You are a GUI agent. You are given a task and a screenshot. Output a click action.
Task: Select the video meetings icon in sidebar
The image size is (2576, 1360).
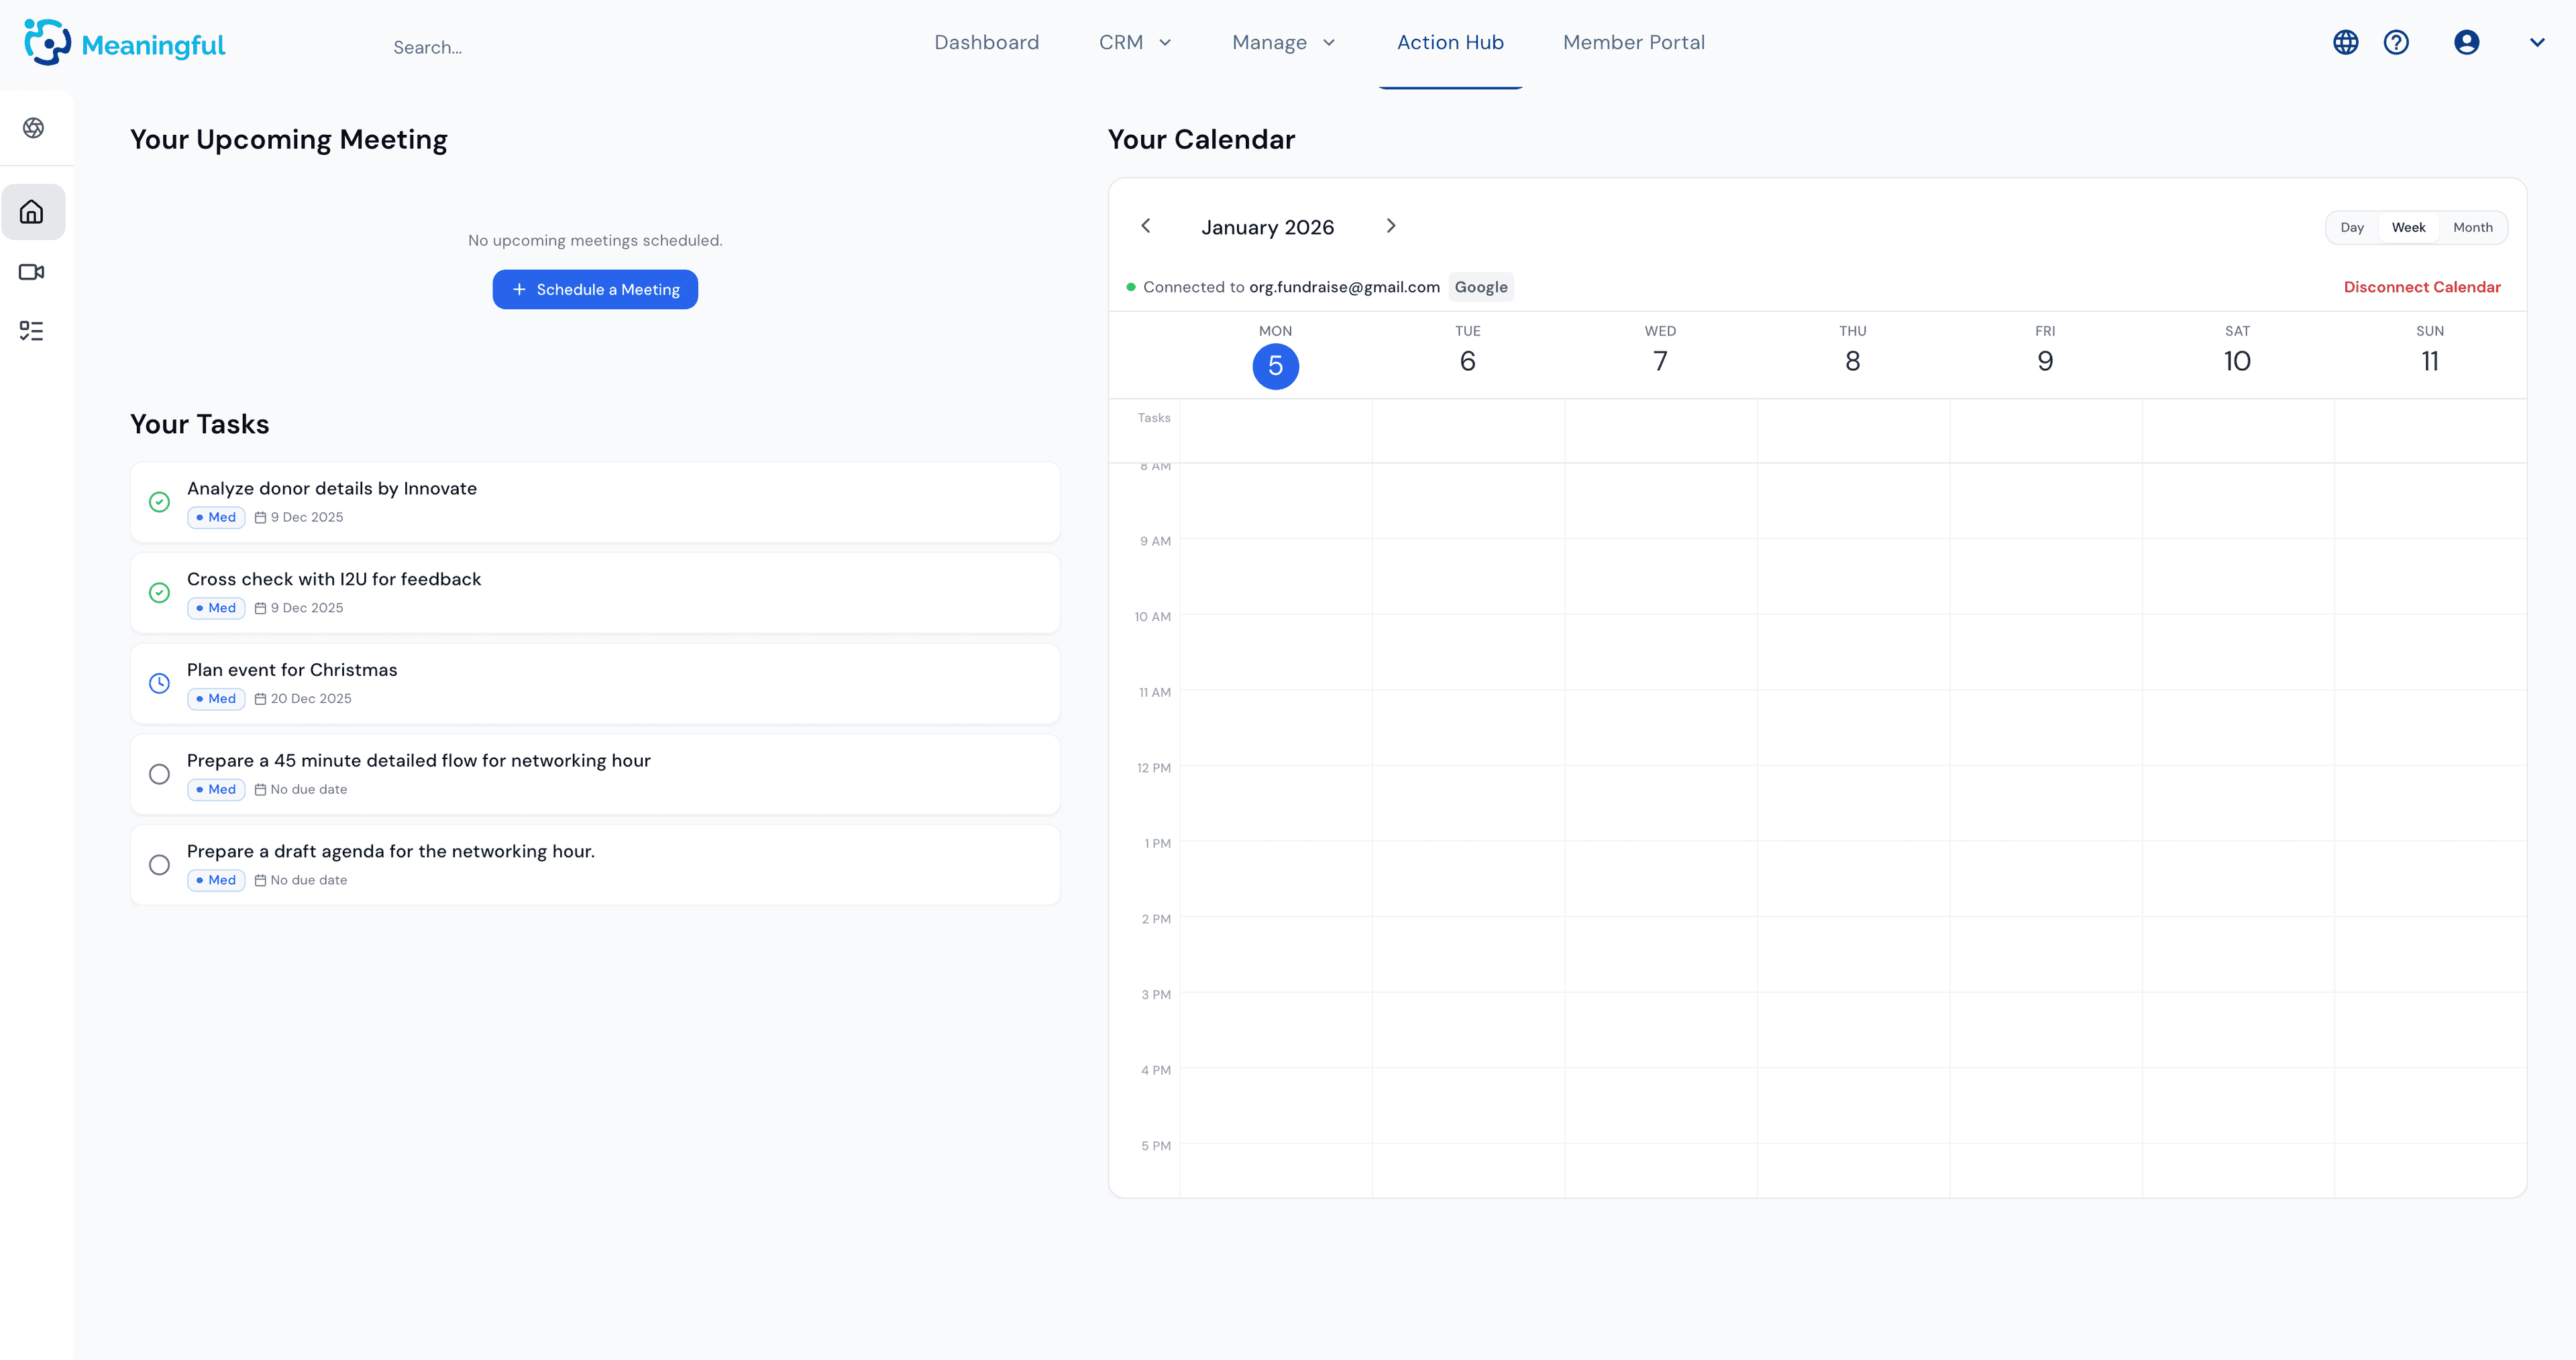coord(33,271)
